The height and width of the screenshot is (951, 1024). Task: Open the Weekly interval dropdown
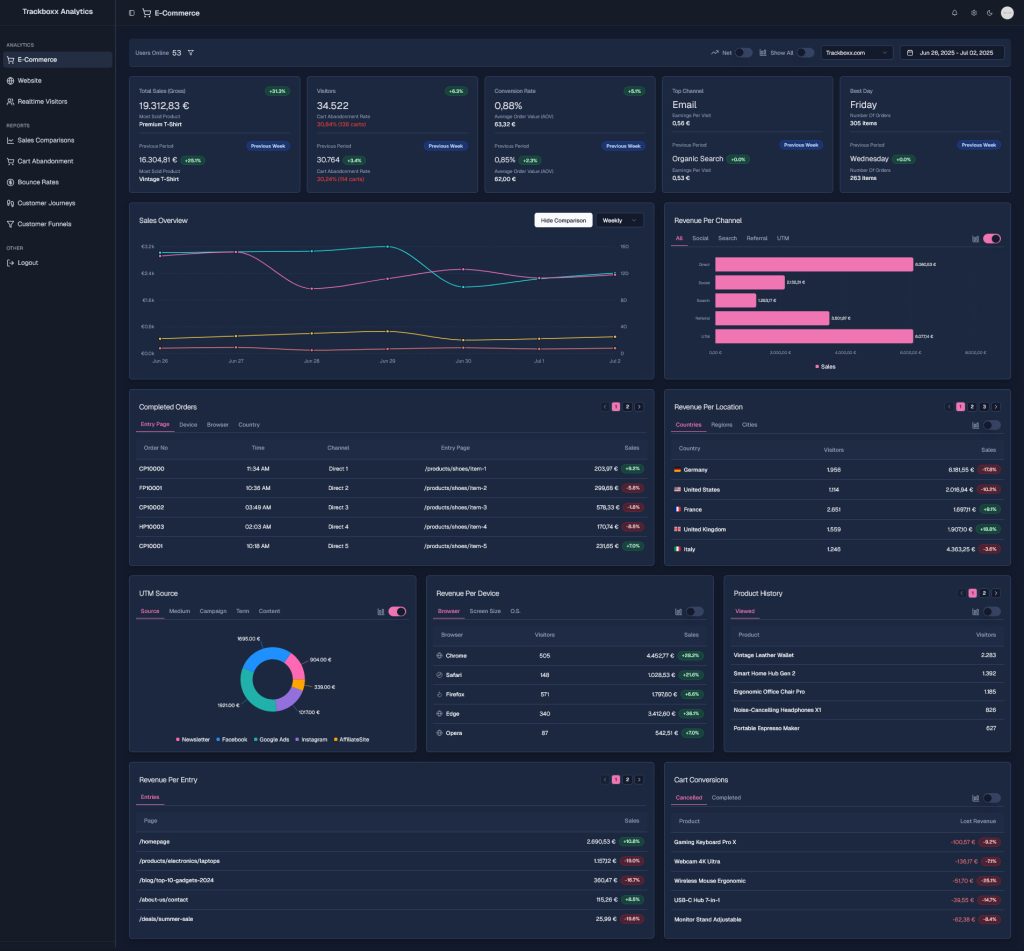click(x=620, y=220)
